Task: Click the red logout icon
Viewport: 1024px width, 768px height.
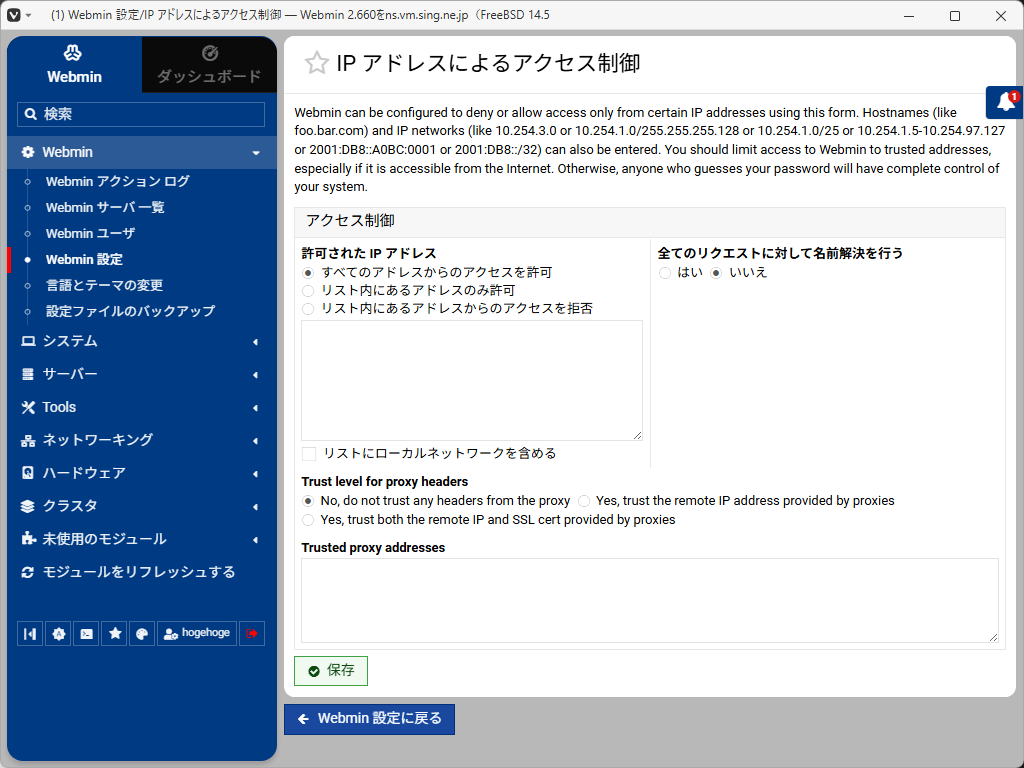Action: [x=252, y=633]
